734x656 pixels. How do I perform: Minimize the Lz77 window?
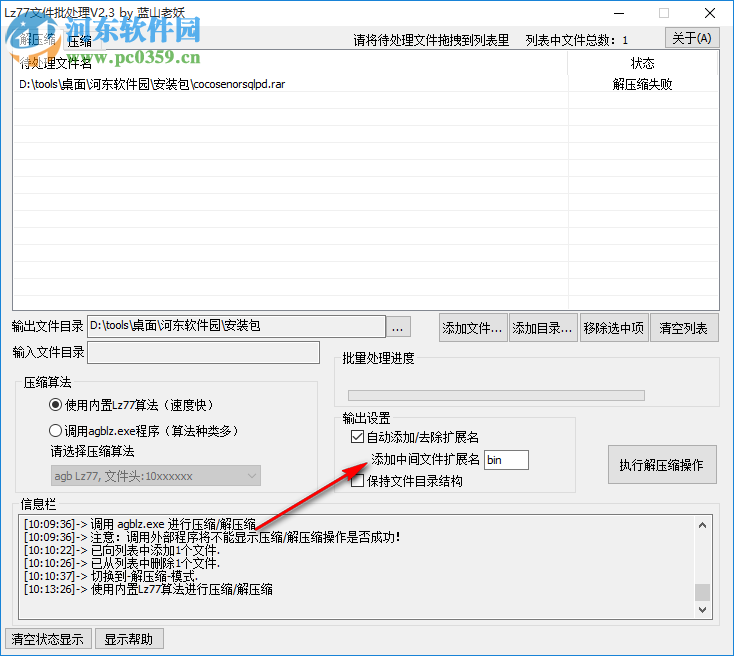[619, 13]
